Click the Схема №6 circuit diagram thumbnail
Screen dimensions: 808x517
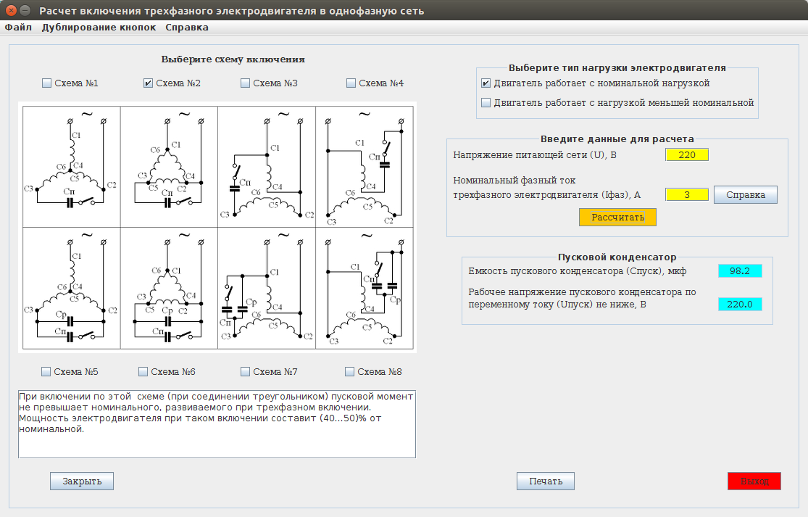[x=168, y=287]
